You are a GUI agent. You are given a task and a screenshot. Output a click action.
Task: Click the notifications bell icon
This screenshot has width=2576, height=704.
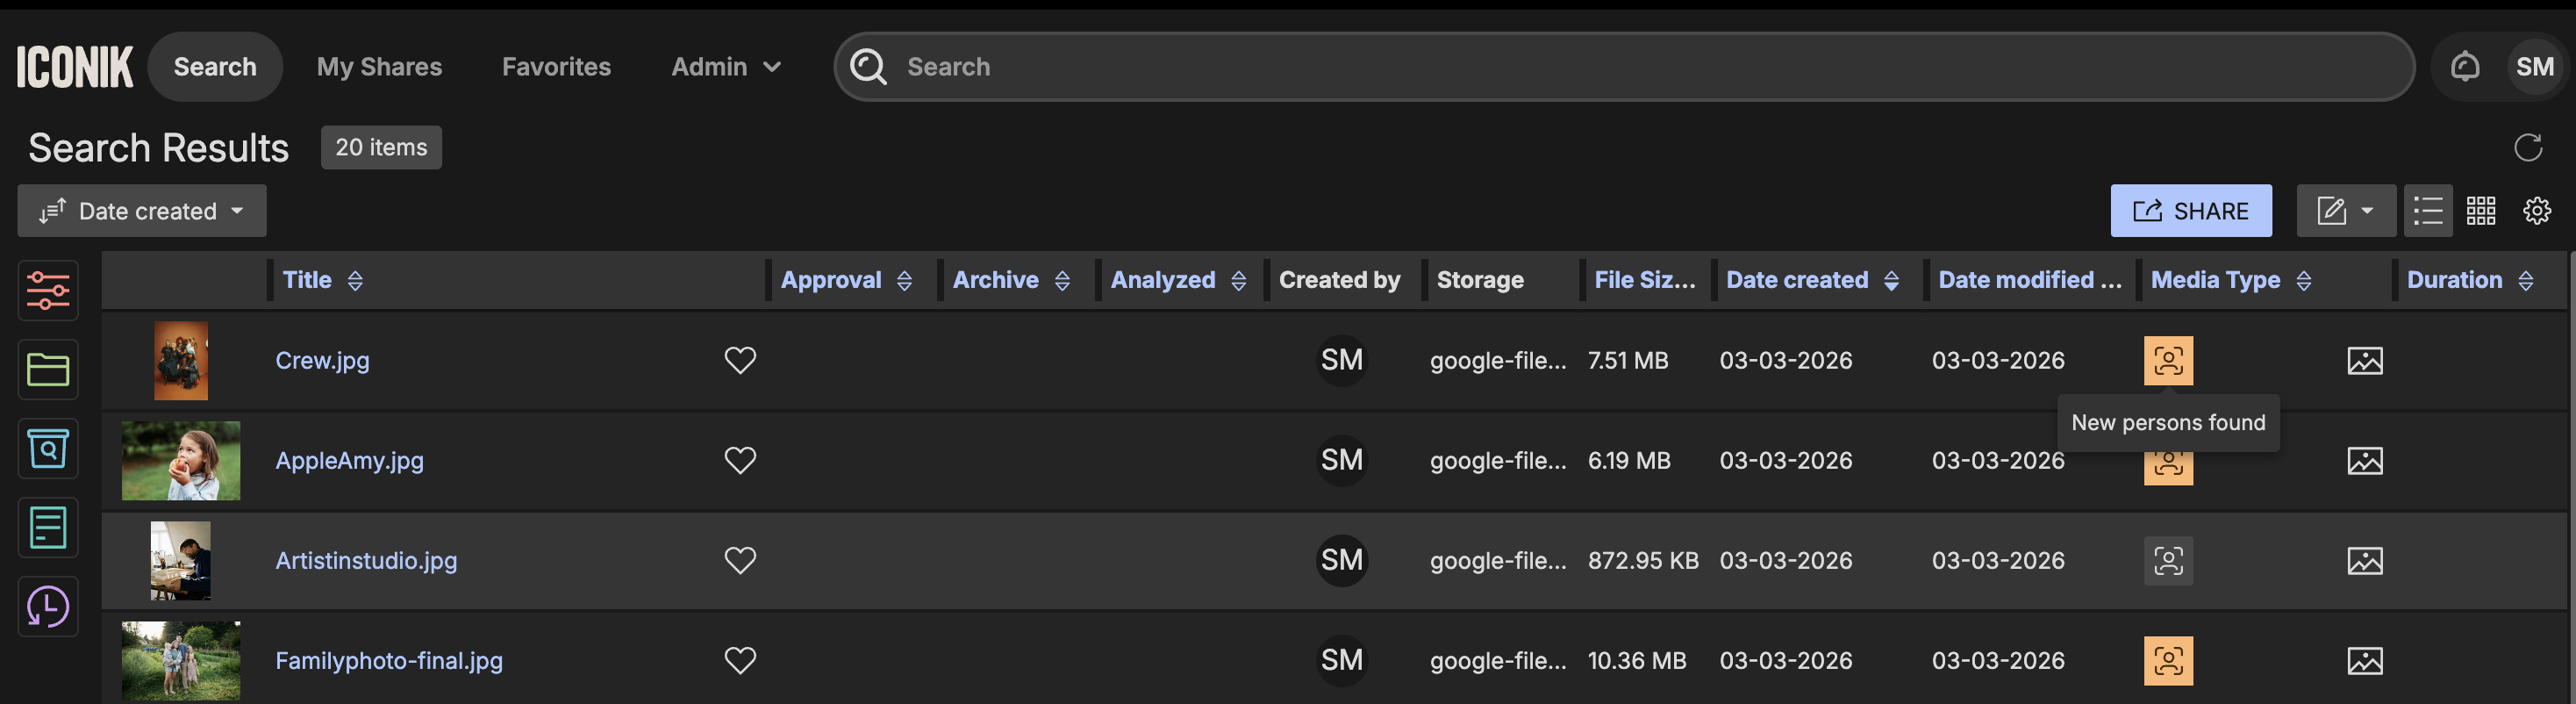(2464, 67)
